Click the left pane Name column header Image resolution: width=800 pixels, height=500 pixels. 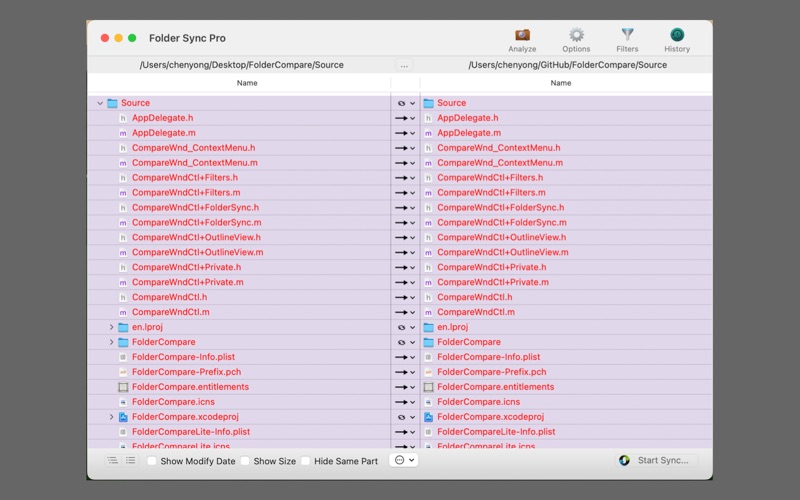click(x=247, y=83)
